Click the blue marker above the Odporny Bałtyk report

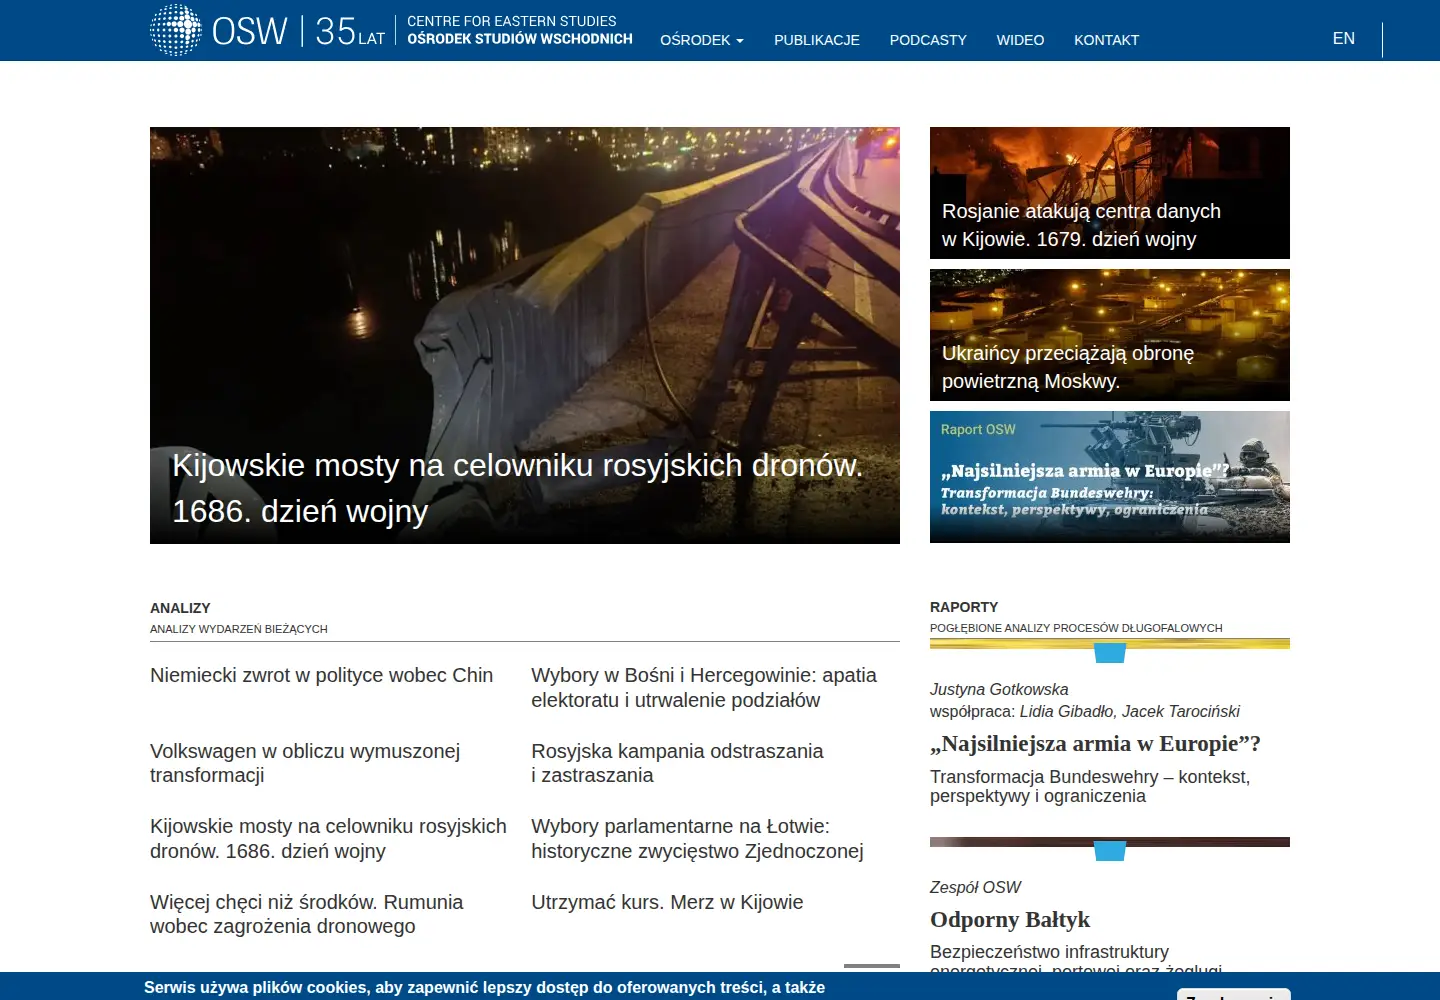(1110, 851)
